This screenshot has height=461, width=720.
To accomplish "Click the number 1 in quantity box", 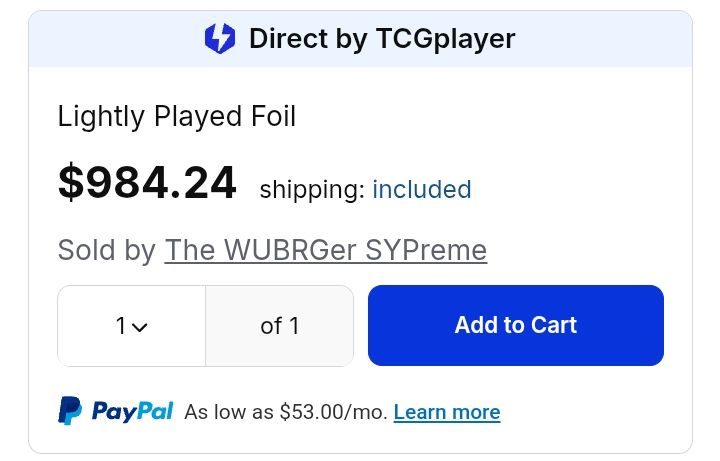I will tap(121, 326).
